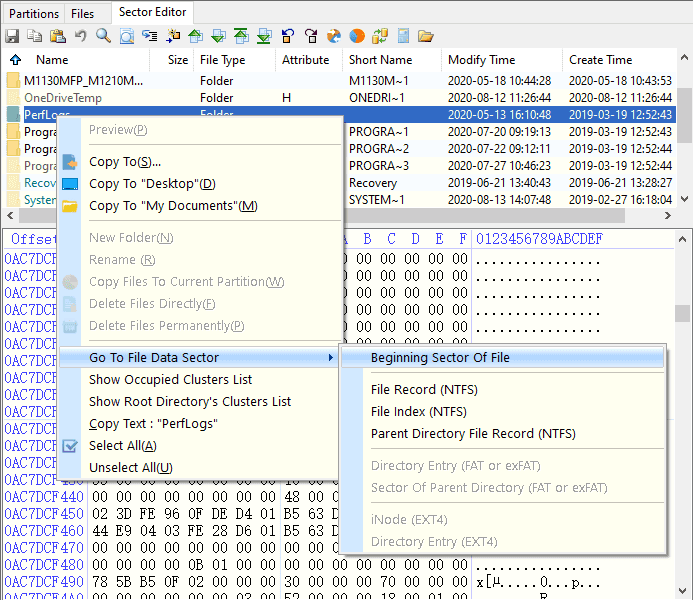Open the Files tab
The image size is (693, 600).
[83, 14]
